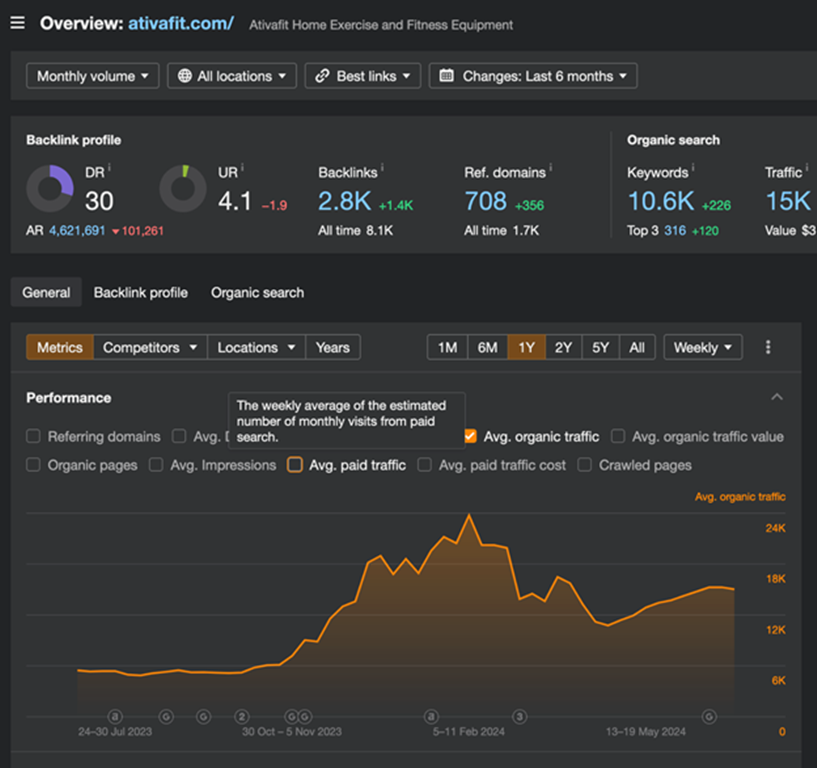
Task: Switch to the Backlink profile tab
Action: tap(141, 292)
